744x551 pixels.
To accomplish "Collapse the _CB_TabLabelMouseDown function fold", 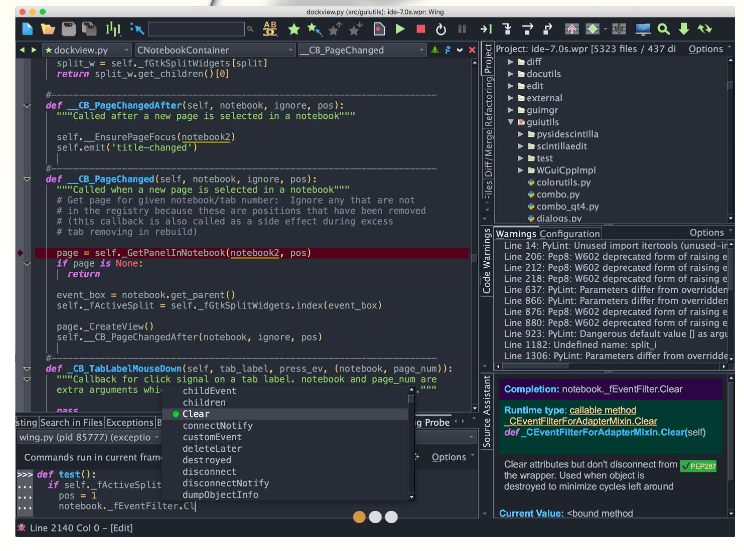I will [x=27, y=369].
